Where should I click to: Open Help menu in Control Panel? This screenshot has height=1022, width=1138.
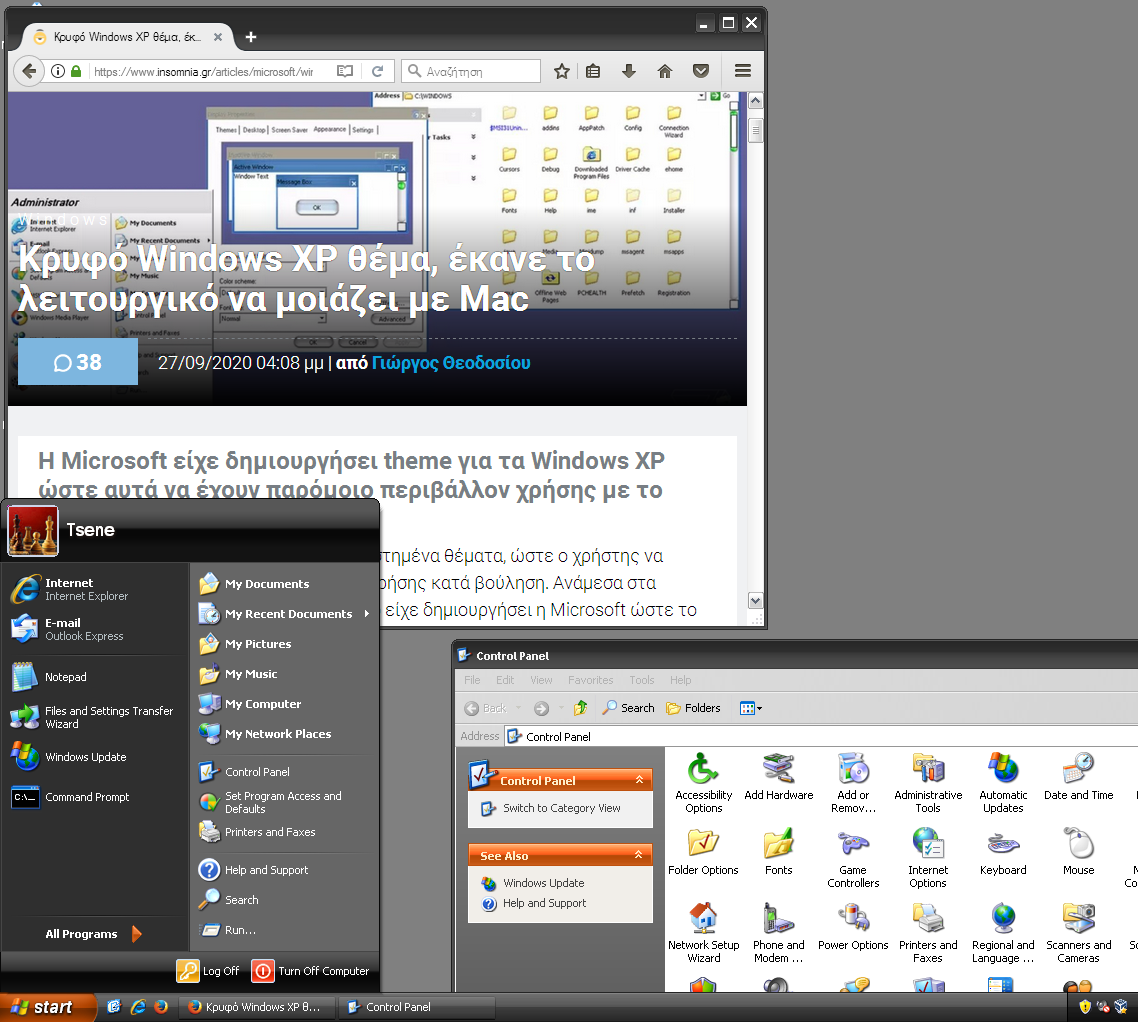tap(681, 680)
